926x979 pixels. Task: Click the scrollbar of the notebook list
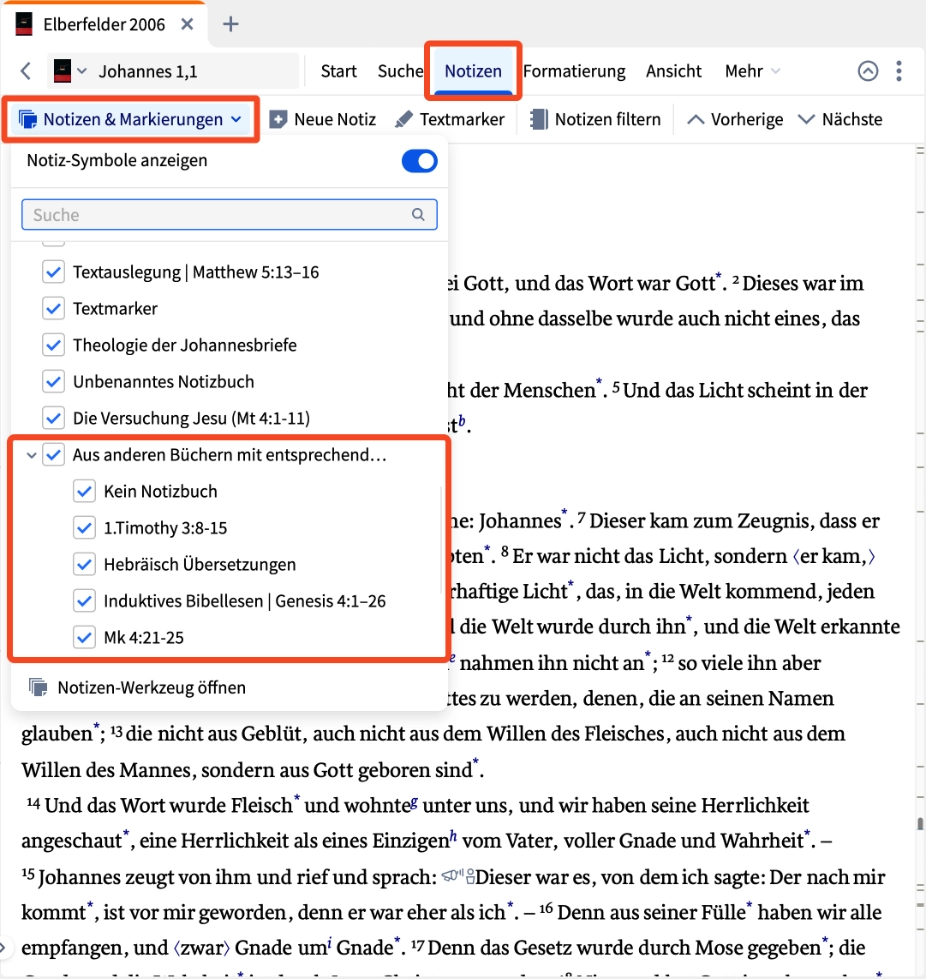tap(443, 539)
